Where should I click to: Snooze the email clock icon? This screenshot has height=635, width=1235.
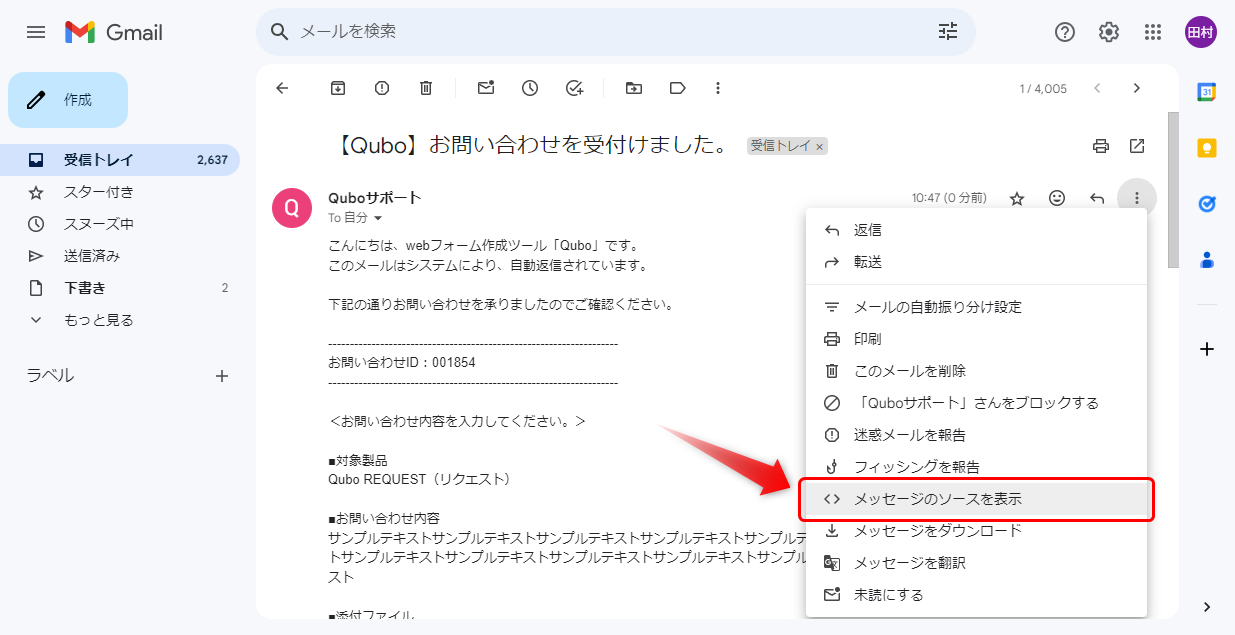pyautogui.click(x=530, y=88)
